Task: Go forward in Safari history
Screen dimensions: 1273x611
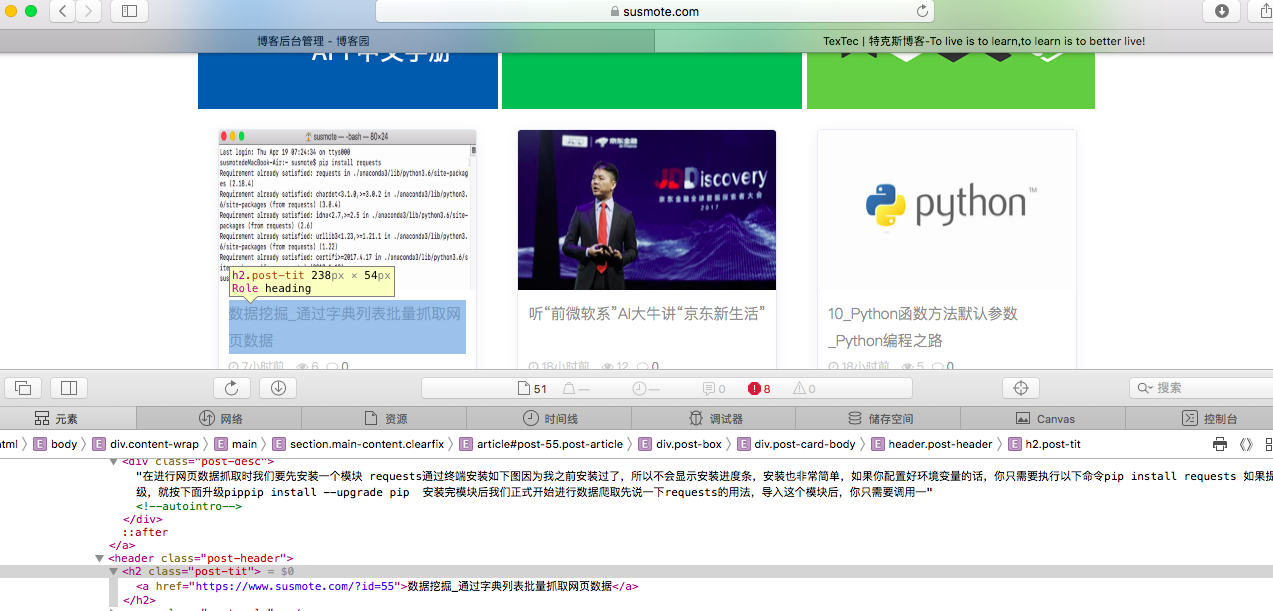Action: tap(88, 11)
